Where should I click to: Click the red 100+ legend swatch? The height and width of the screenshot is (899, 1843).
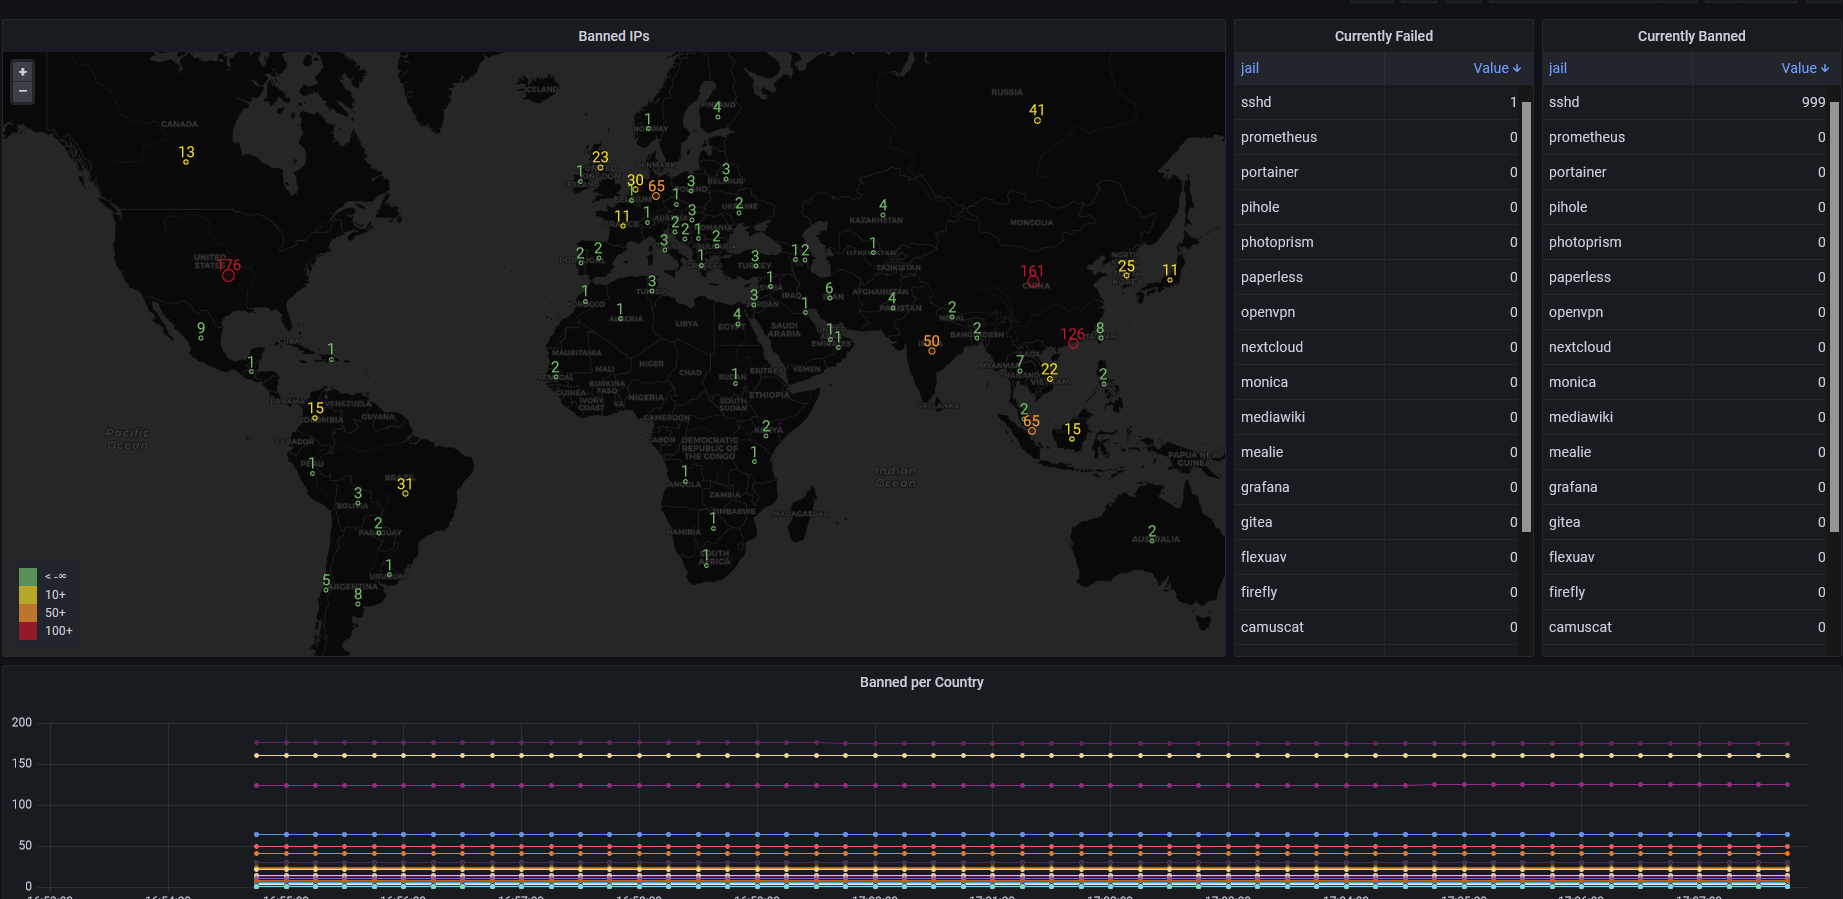coord(28,631)
